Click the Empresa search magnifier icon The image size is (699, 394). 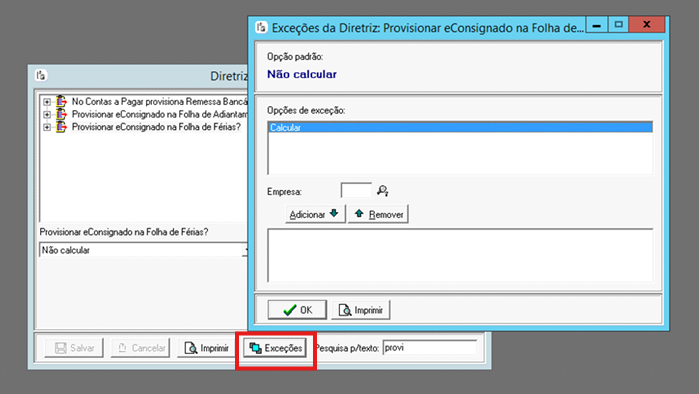pyautogui.click(x=382, y=191)
